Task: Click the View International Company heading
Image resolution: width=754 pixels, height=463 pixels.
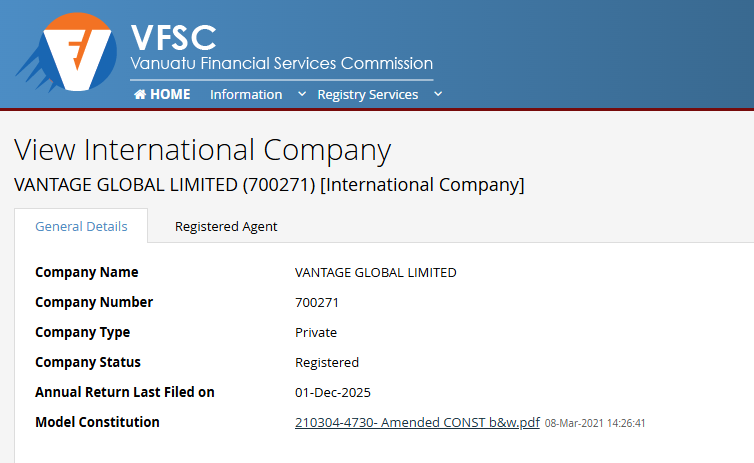Action: (202, 150)
